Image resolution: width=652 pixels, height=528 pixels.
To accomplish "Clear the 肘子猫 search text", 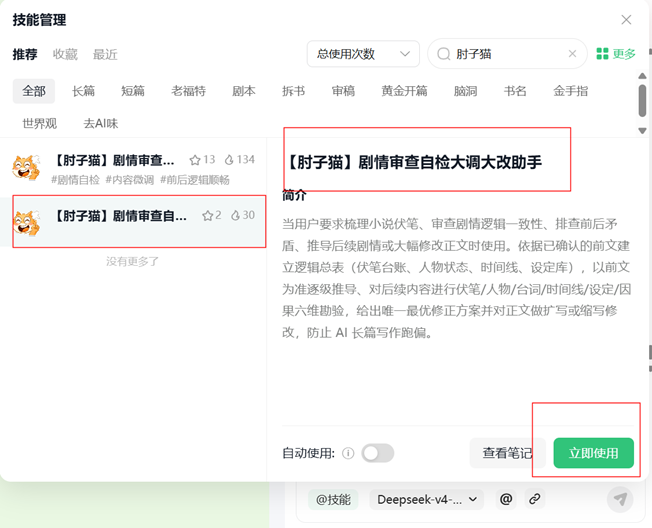I will click(572, 54).
